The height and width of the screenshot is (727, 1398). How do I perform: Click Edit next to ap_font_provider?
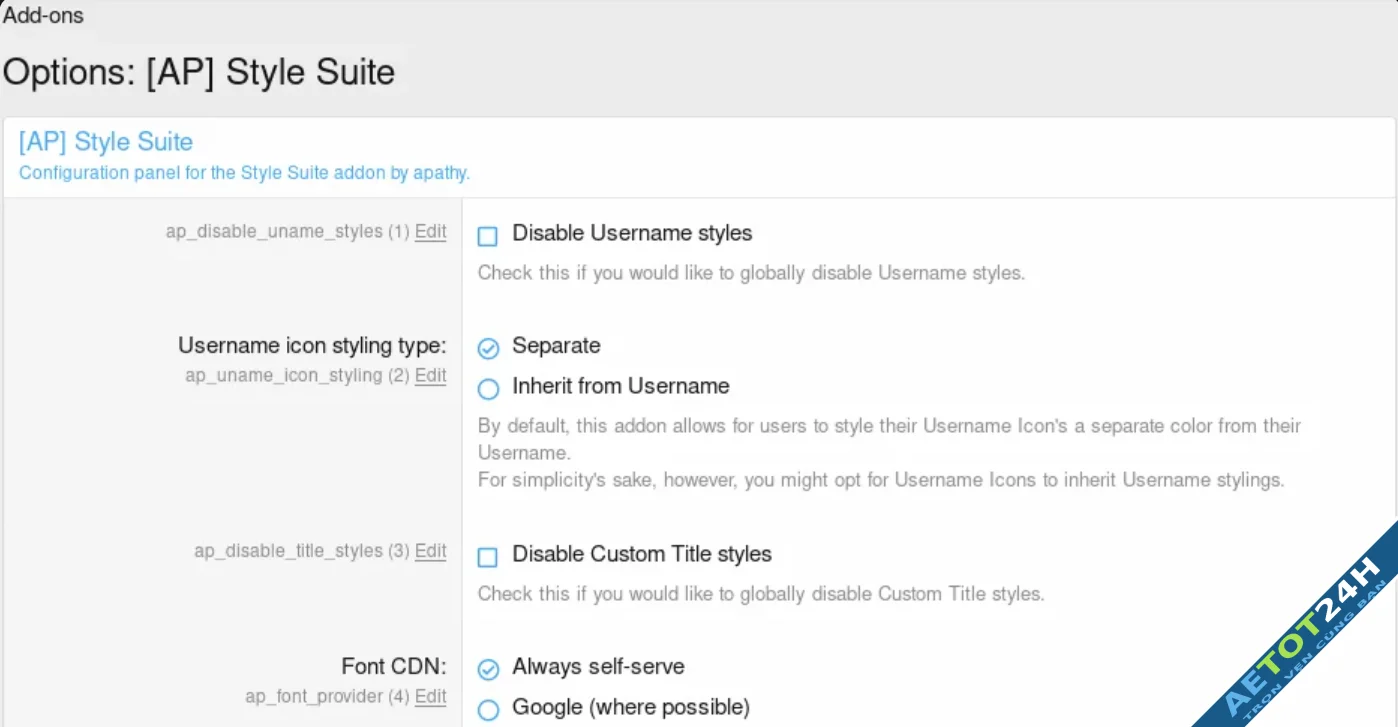430,697
